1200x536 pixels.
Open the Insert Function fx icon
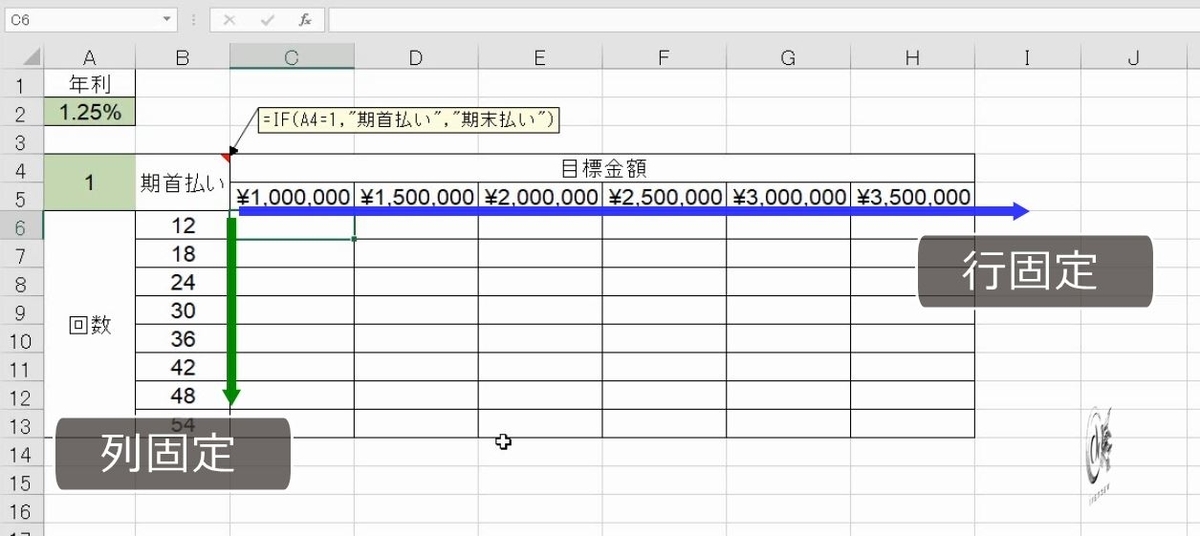[305, 19]
